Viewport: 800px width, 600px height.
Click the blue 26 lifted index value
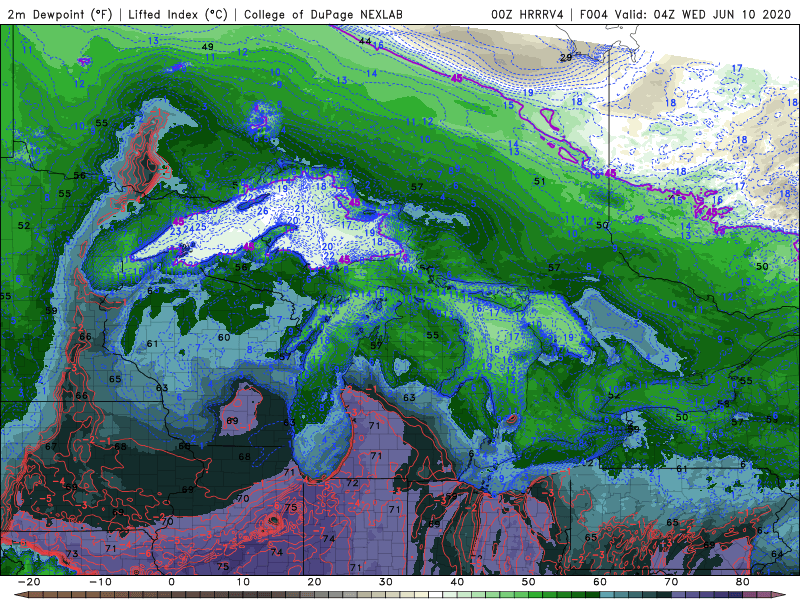[262, 211]
